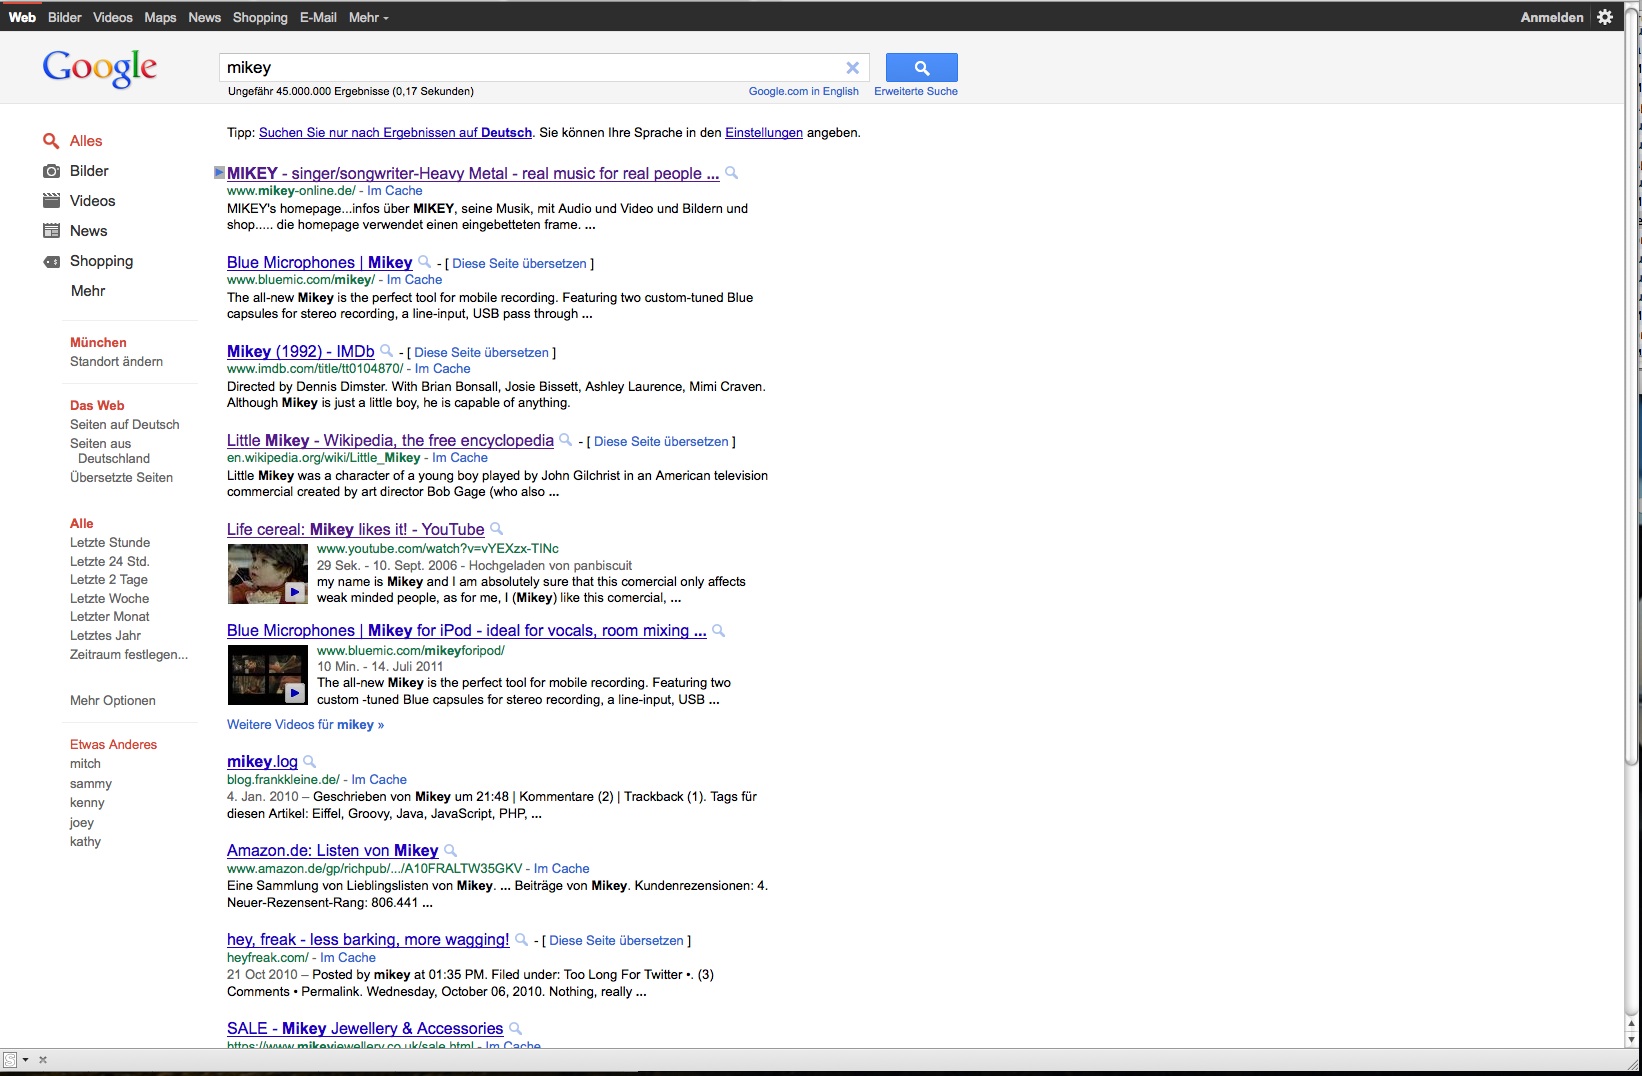The width and height of the screenshot is (1642, 1076).
Task: Click the blue search magnifier button
Action: pos(921,67)
